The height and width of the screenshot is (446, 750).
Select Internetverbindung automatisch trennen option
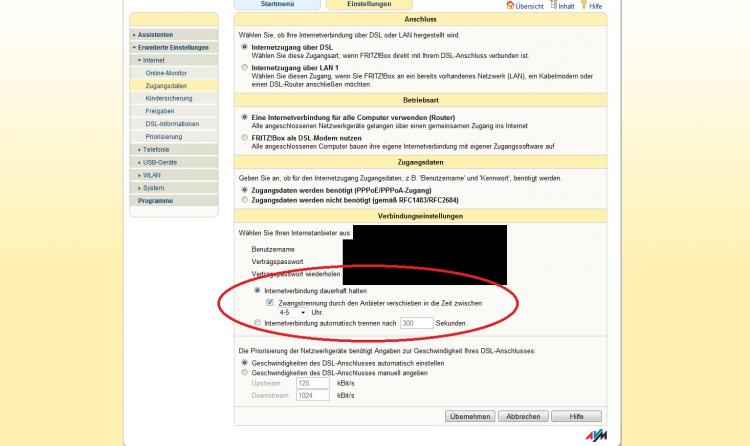pyautogui.click(x=258, y=323)
